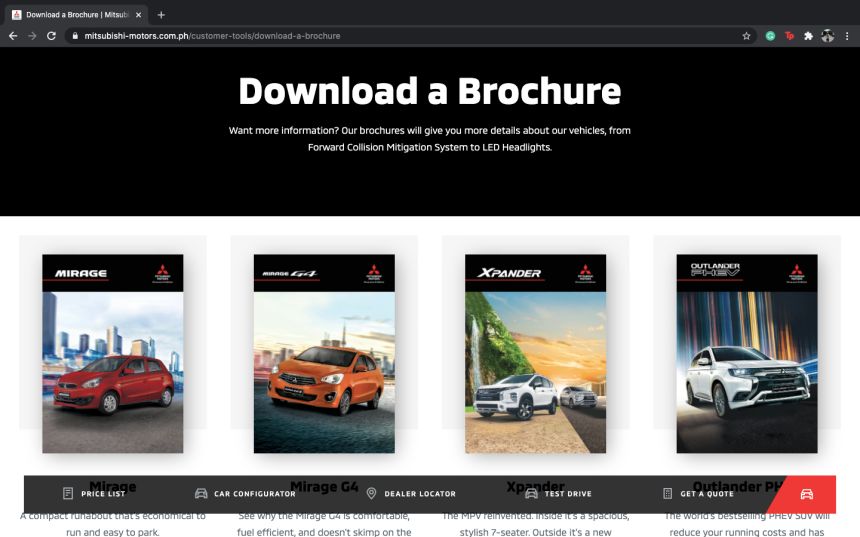This screenshot has height=537, width=860.
Task: Open the red Tp extension icon
Action: click(789, 36)
